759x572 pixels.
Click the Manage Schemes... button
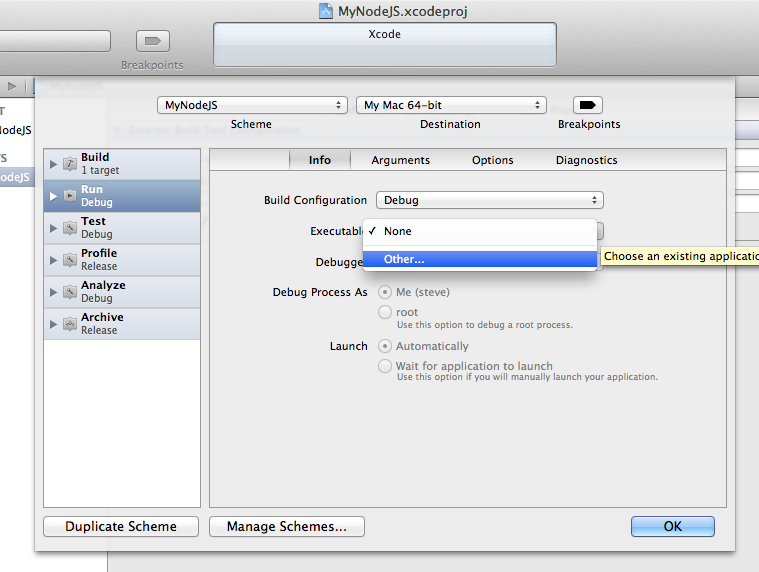point(287,526)
